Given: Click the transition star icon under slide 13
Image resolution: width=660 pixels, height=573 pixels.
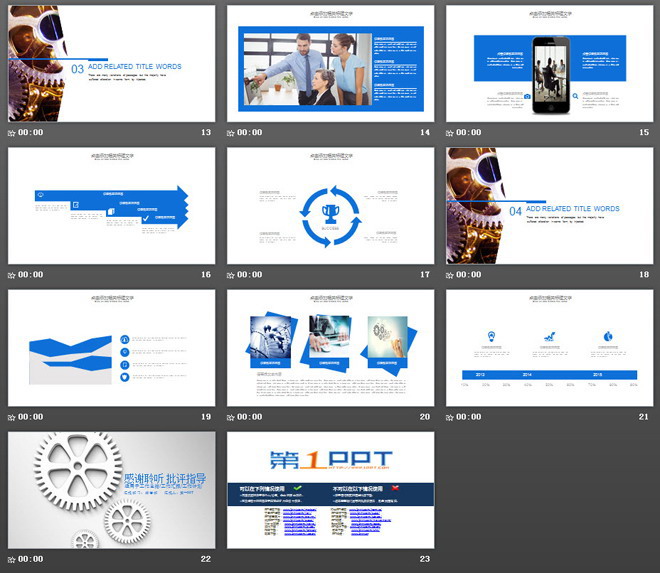Looking at the screenshot, I should (x=12, y=133).
